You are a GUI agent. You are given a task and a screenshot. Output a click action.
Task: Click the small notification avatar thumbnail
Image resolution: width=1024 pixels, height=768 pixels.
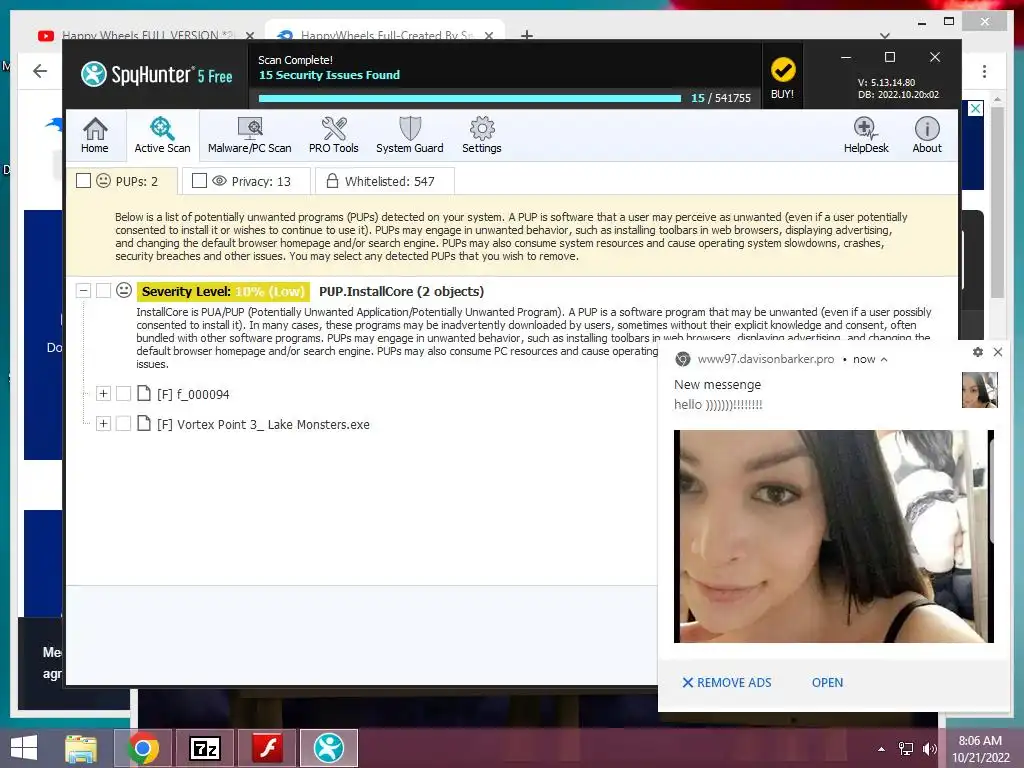[980, 390]
